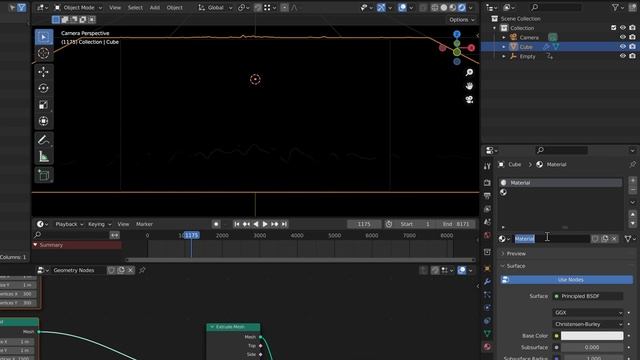Open the Render properties tab

pos(487,182)
